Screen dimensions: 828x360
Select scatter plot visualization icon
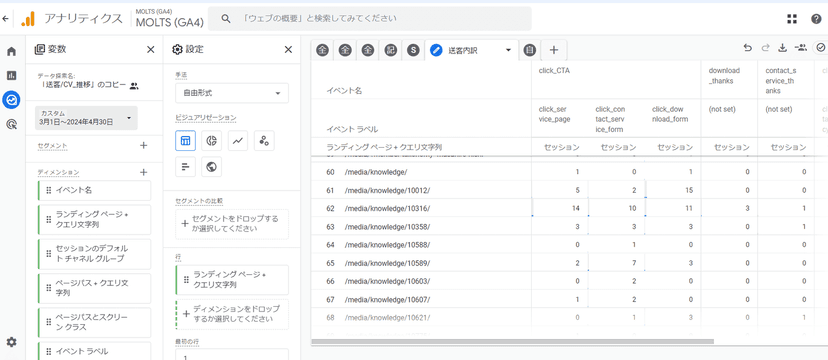pos(264,141)
